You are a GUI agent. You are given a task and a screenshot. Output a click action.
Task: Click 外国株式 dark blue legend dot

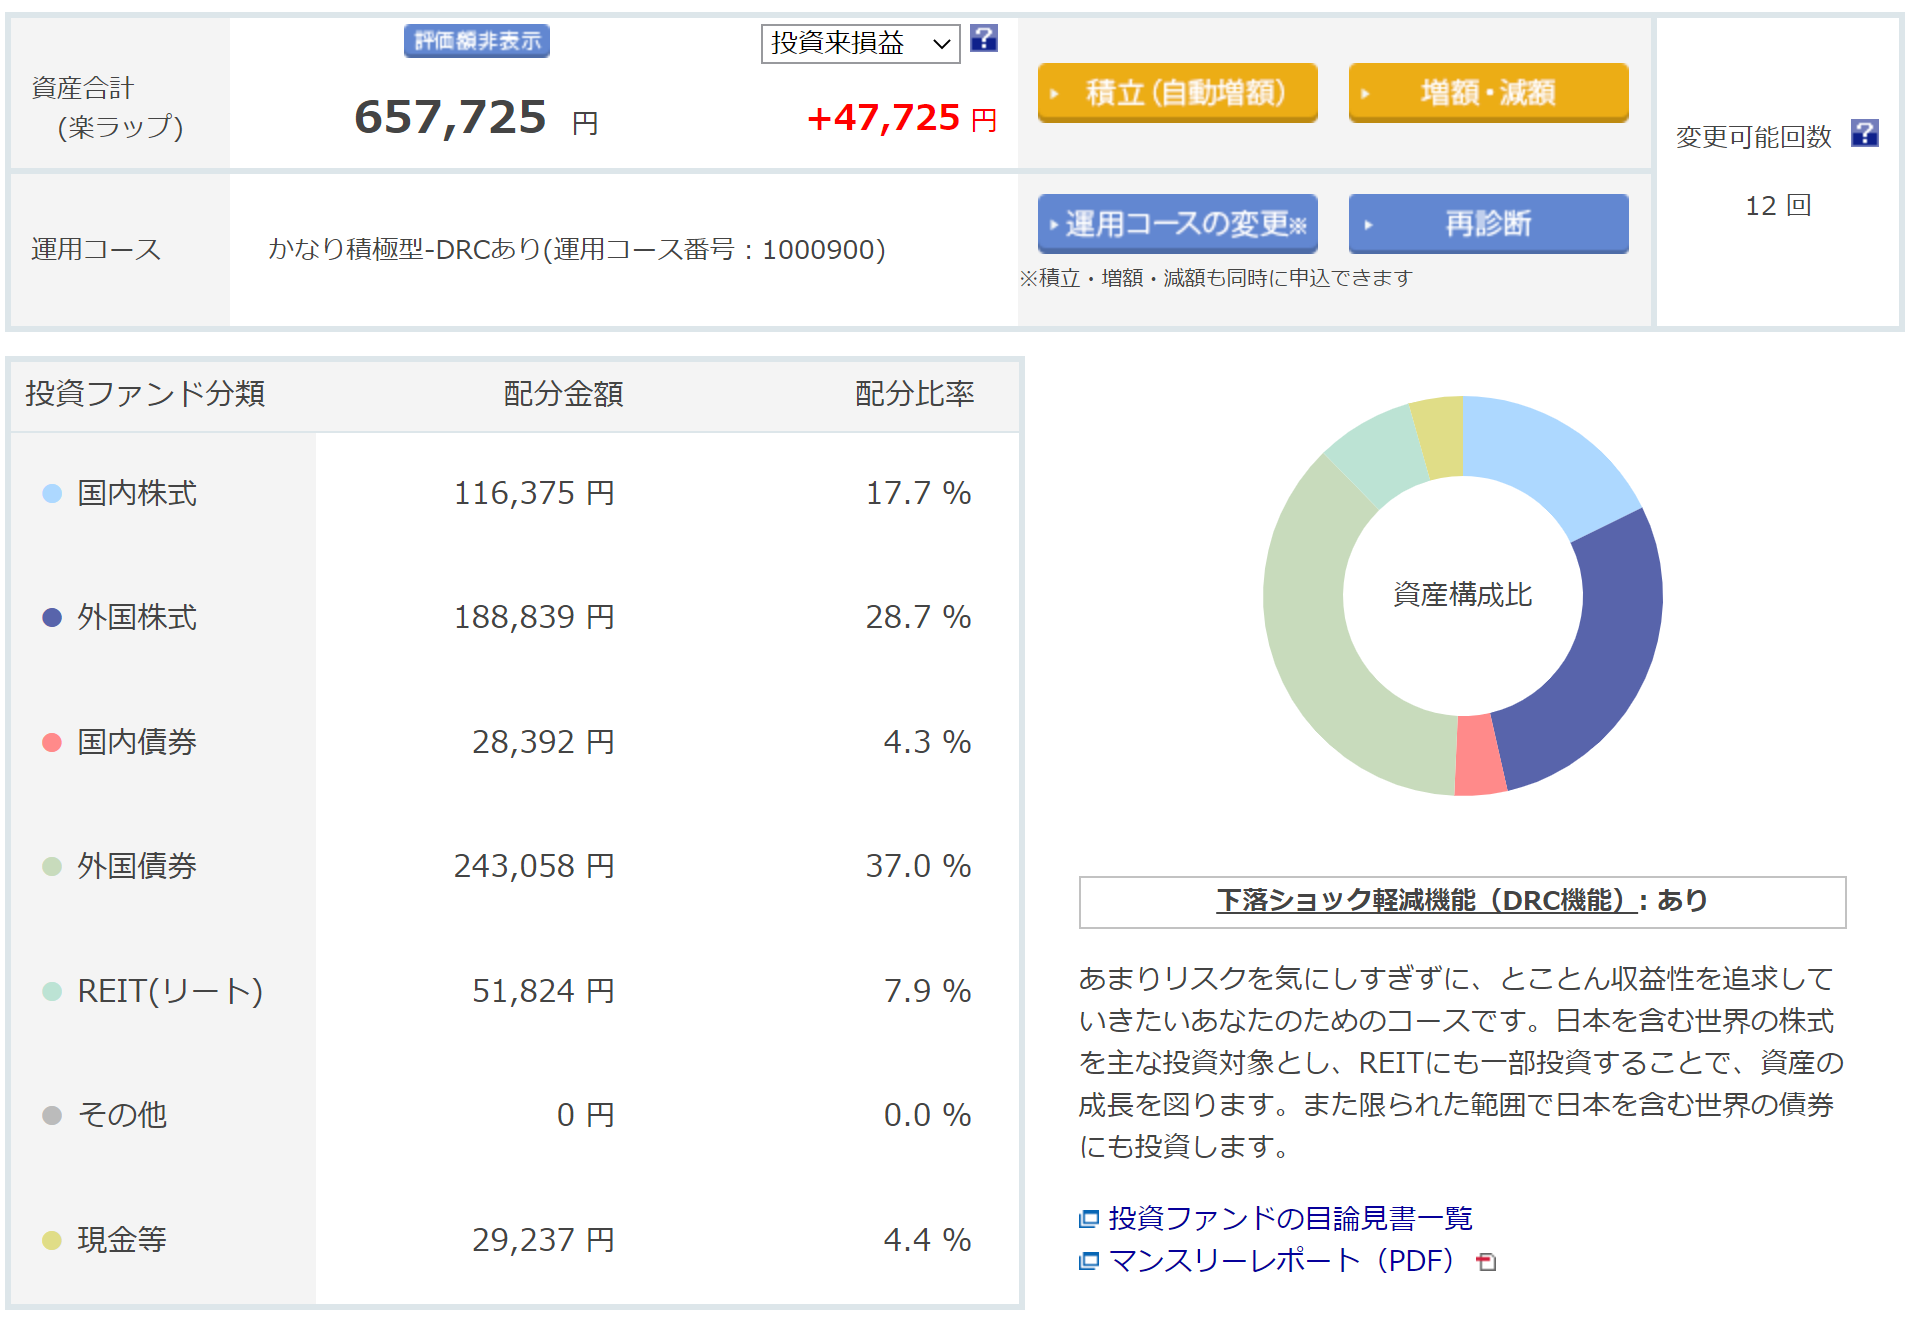pos(52,618)
